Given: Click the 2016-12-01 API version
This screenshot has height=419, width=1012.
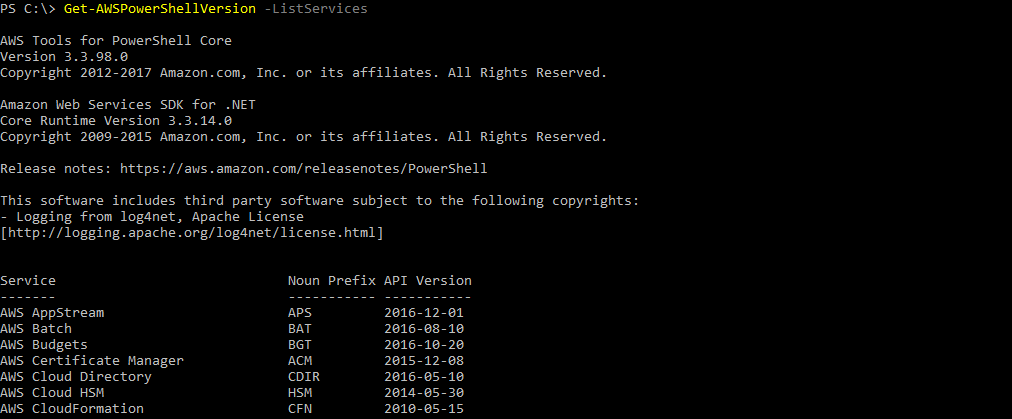Looking at the screenshot, I should click(x=423, y=312).
